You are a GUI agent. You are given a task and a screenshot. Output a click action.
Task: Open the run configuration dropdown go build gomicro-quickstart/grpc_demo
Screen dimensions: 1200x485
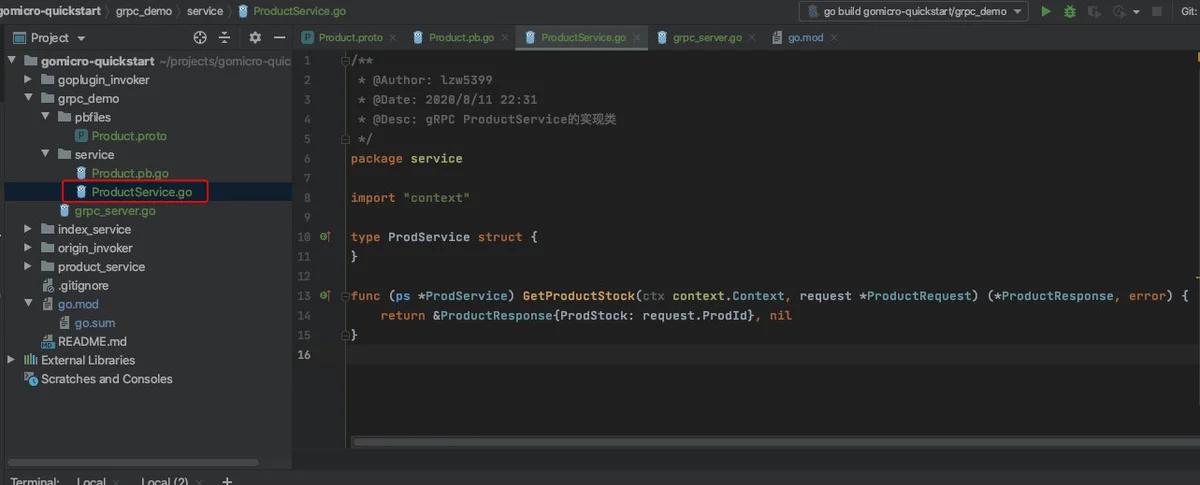[x=914, y=11]
